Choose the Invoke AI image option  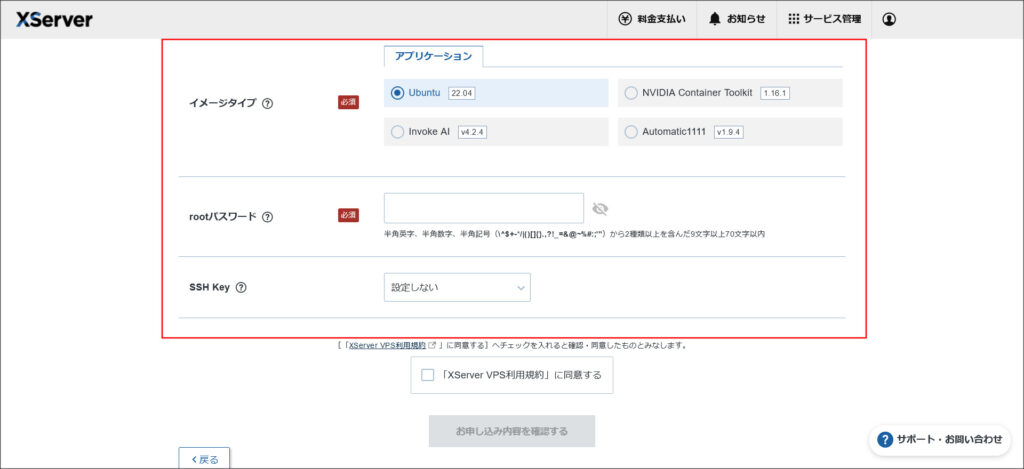click(398, 132)
